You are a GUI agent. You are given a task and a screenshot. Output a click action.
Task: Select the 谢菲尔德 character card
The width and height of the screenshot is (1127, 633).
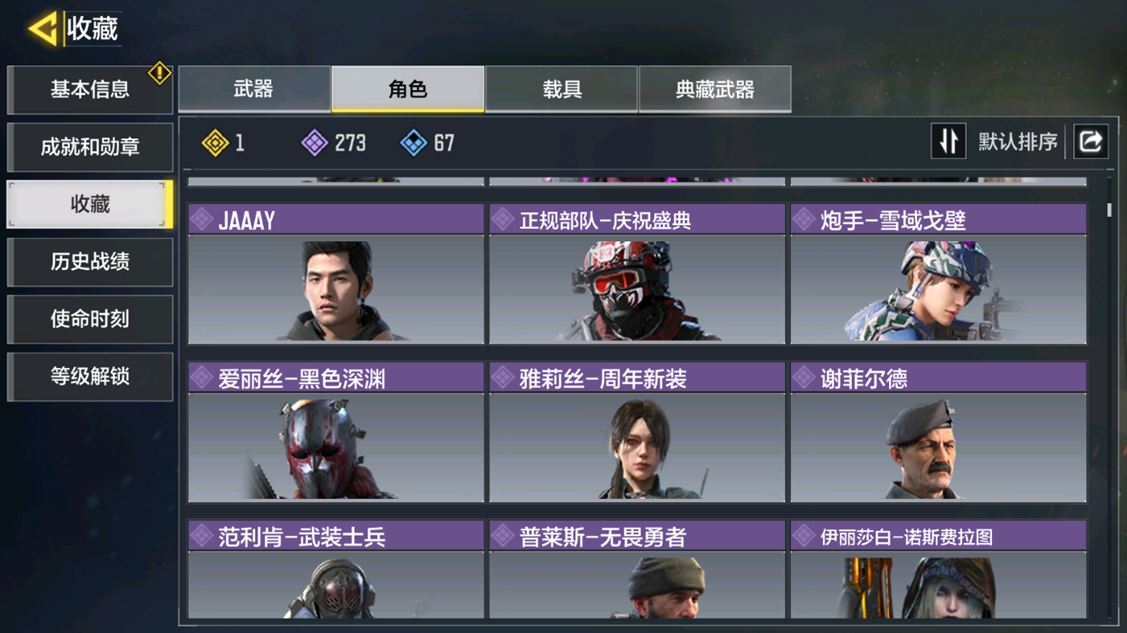(939, 432)
